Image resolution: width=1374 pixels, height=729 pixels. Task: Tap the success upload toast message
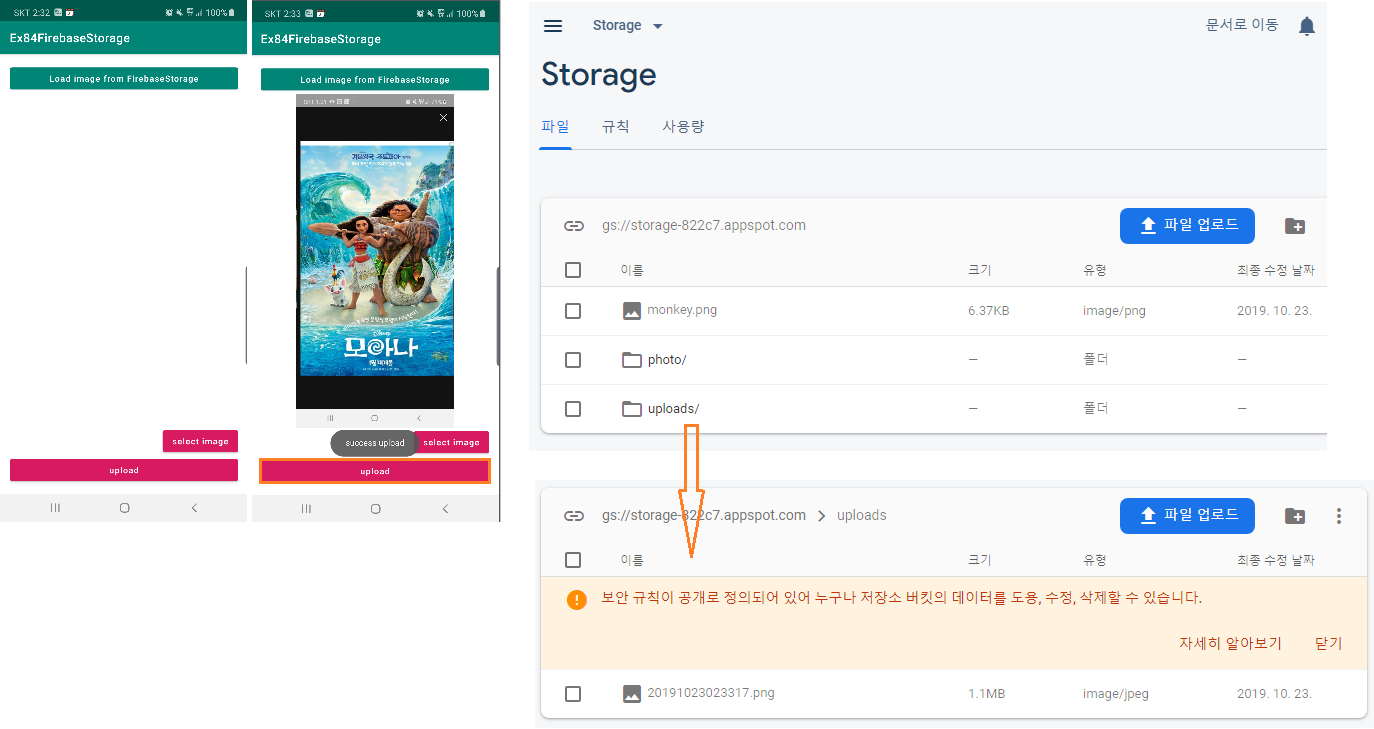point(375,443)
